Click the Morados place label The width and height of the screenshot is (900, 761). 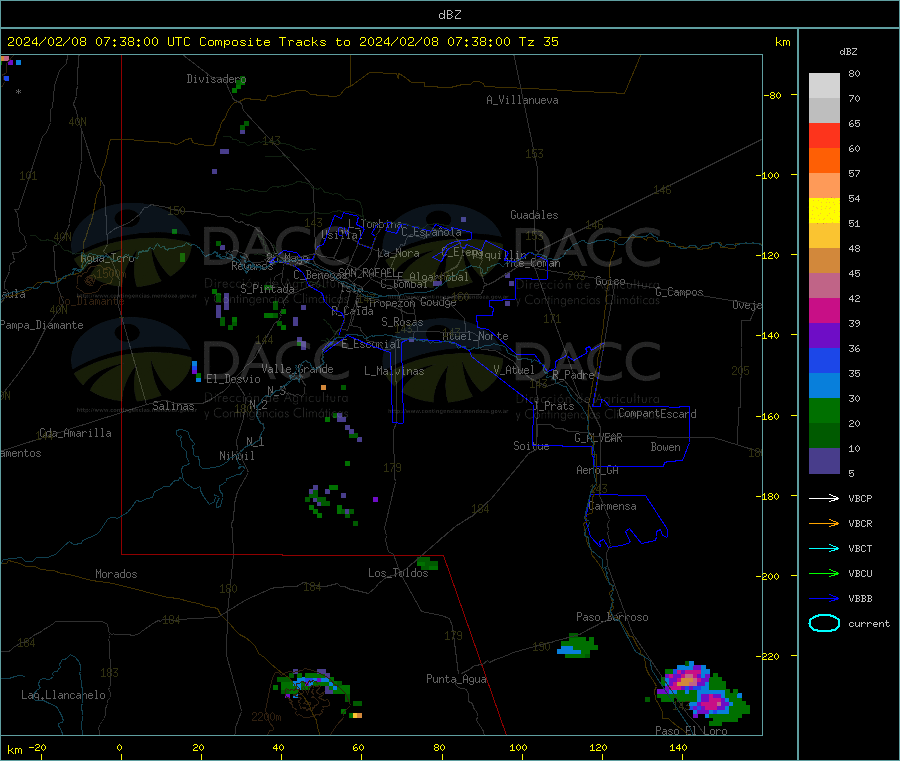(x=116, y=574)
